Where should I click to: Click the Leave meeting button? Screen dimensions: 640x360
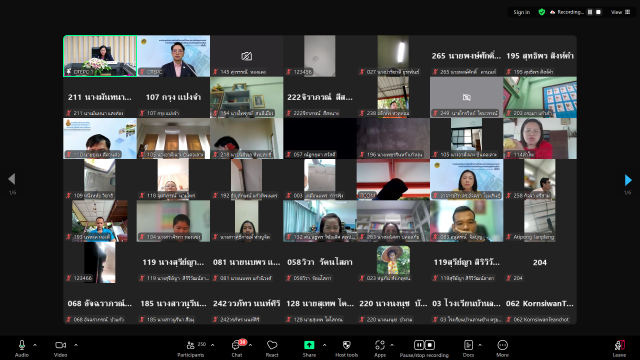(619, 348)
